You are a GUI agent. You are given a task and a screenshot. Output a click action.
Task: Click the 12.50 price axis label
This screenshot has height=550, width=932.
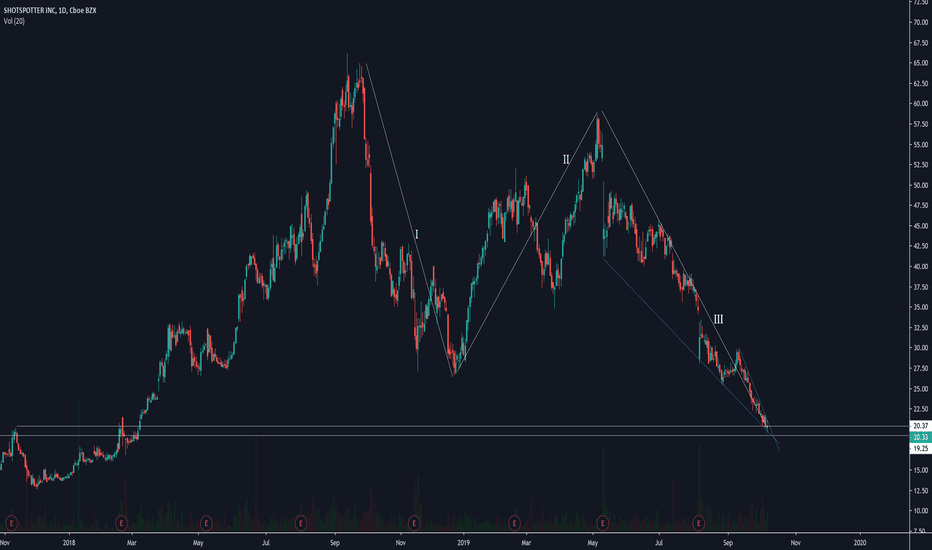[x=921, y=491]
